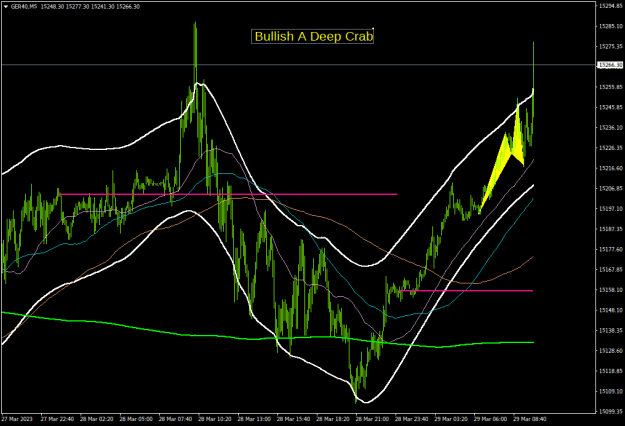Select the GER40,M5 chart title text
The height and width of the screenshot is (426, 625).
[24, 6]
